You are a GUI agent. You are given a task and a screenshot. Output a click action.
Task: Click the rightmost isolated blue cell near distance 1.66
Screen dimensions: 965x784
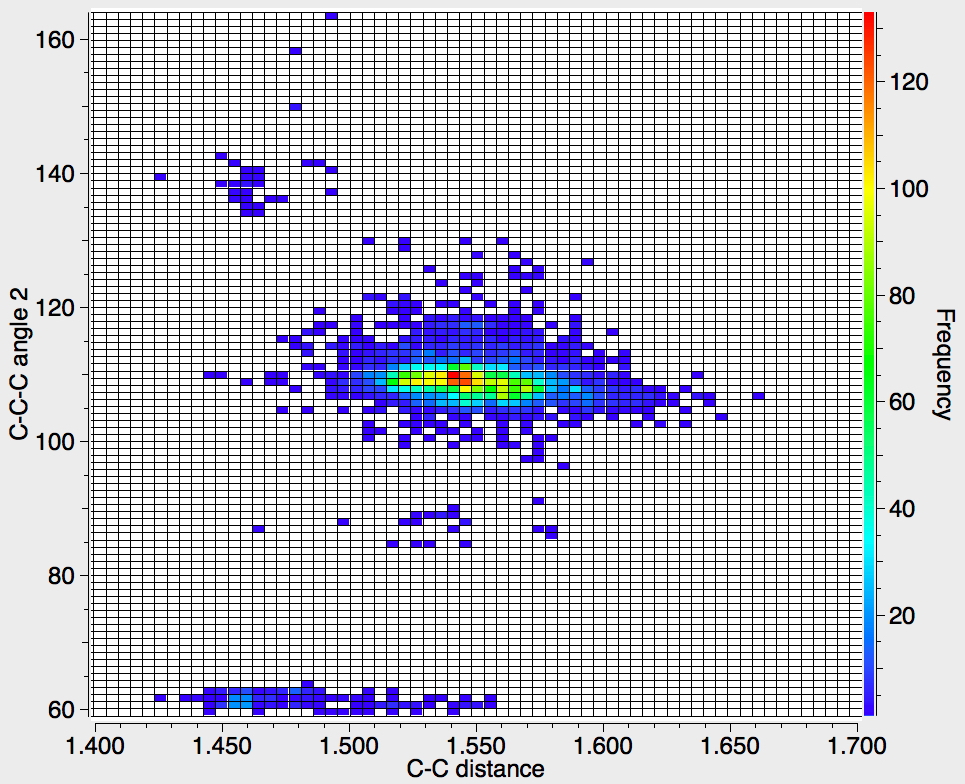(758, 396)
